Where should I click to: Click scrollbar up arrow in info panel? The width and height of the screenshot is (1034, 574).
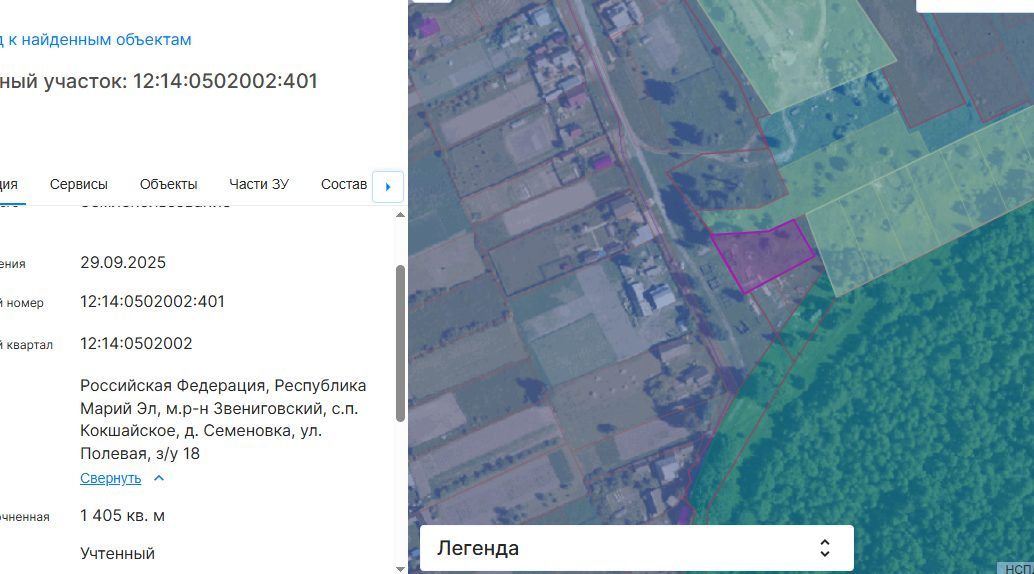coord(400,215)
